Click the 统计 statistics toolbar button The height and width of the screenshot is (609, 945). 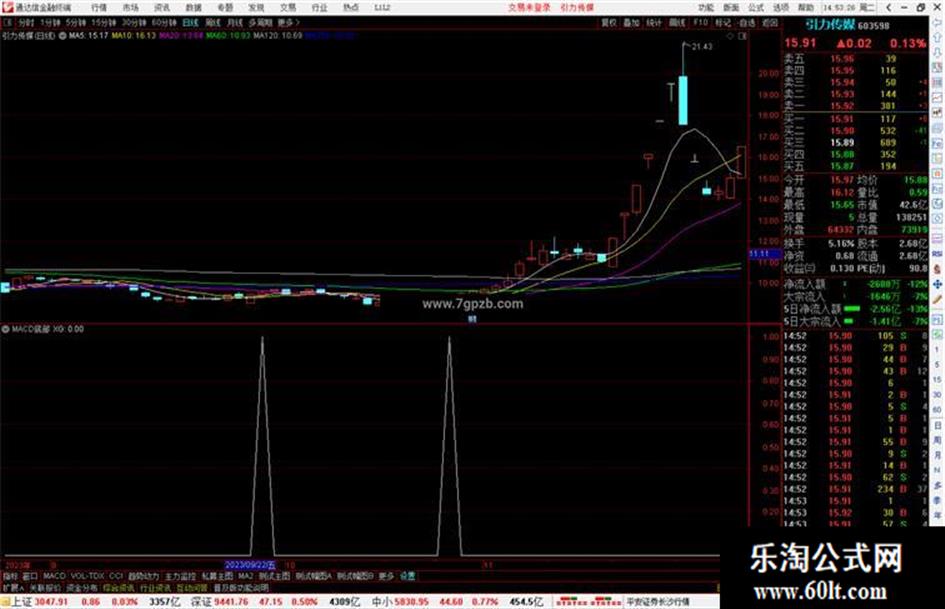[x=654, y=22]
